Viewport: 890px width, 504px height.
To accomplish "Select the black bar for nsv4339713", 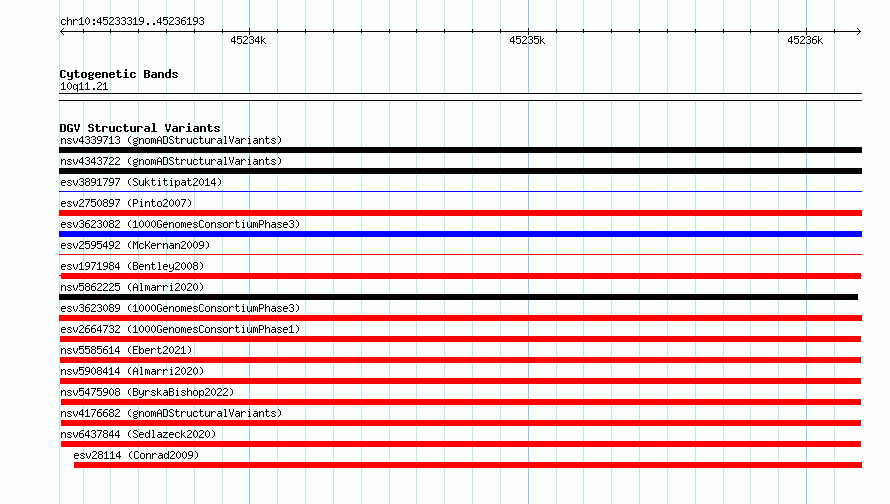I will [460, 150].
